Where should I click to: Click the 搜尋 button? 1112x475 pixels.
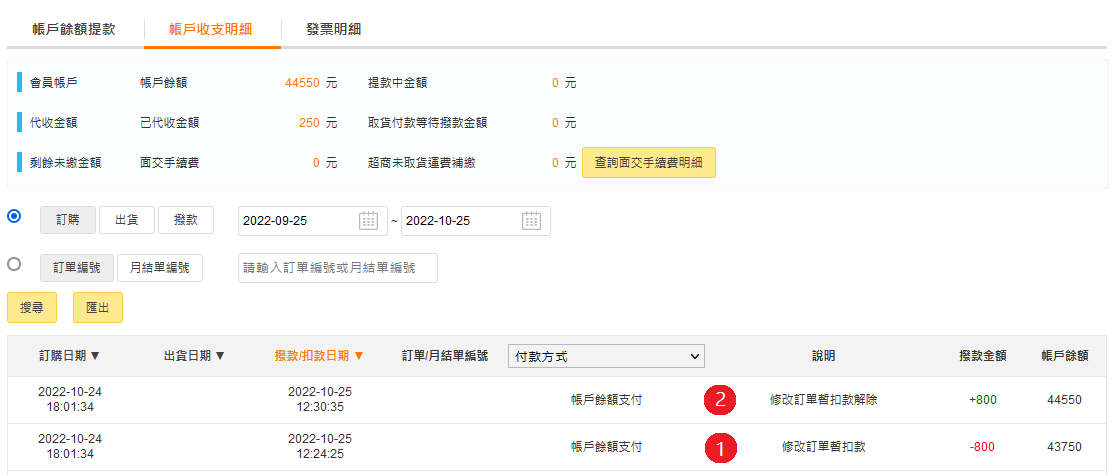point(32,308)
